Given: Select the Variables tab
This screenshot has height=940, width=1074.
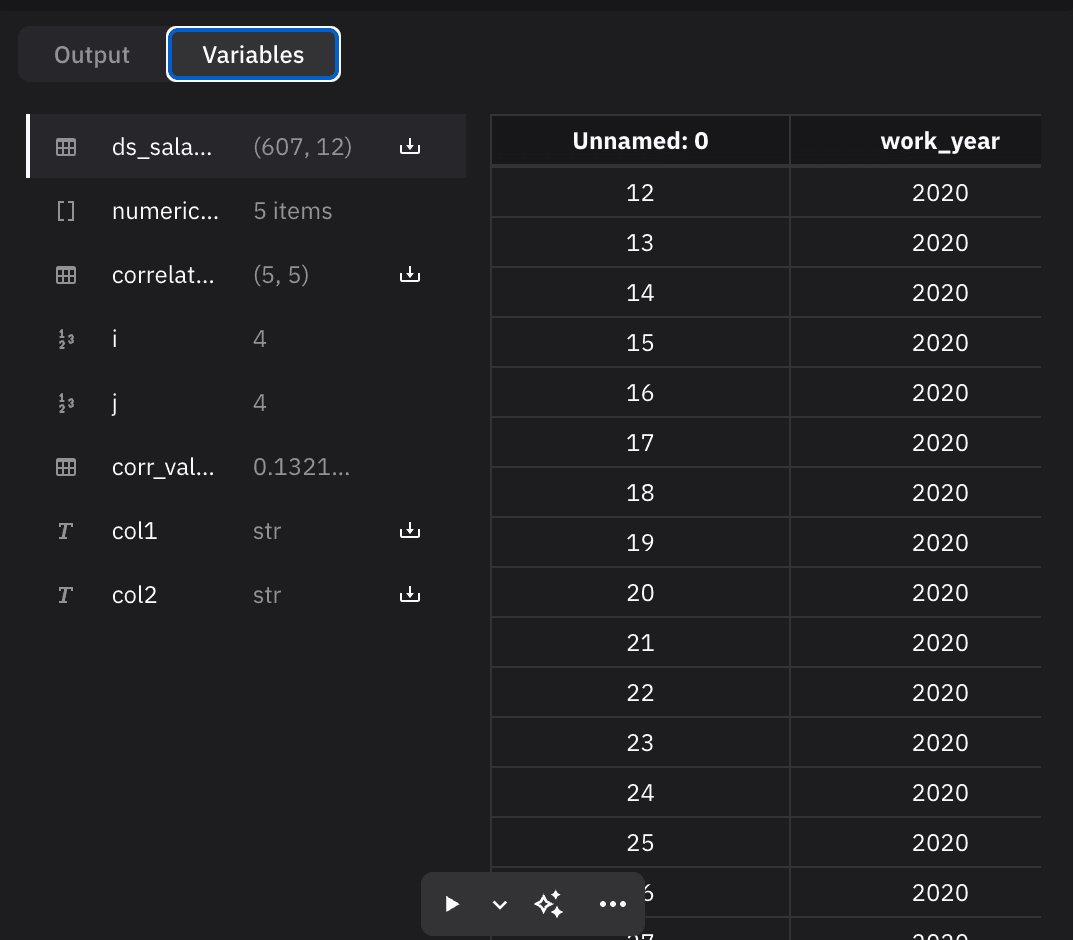Looking at the screenshot, I should [x=253, y=55].
